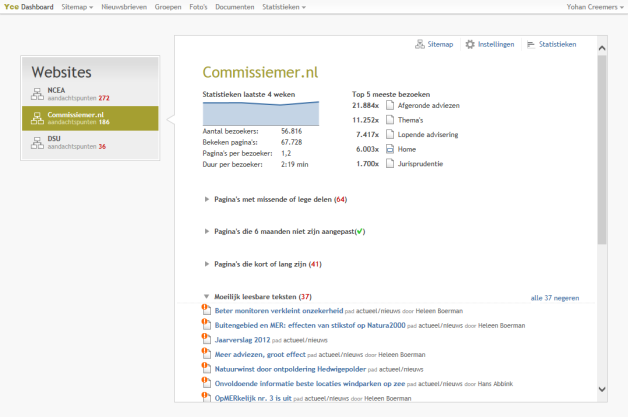Click the Statistieken bars icon in panel
Screen dimensions: 628x417
(x=531, y=44)
